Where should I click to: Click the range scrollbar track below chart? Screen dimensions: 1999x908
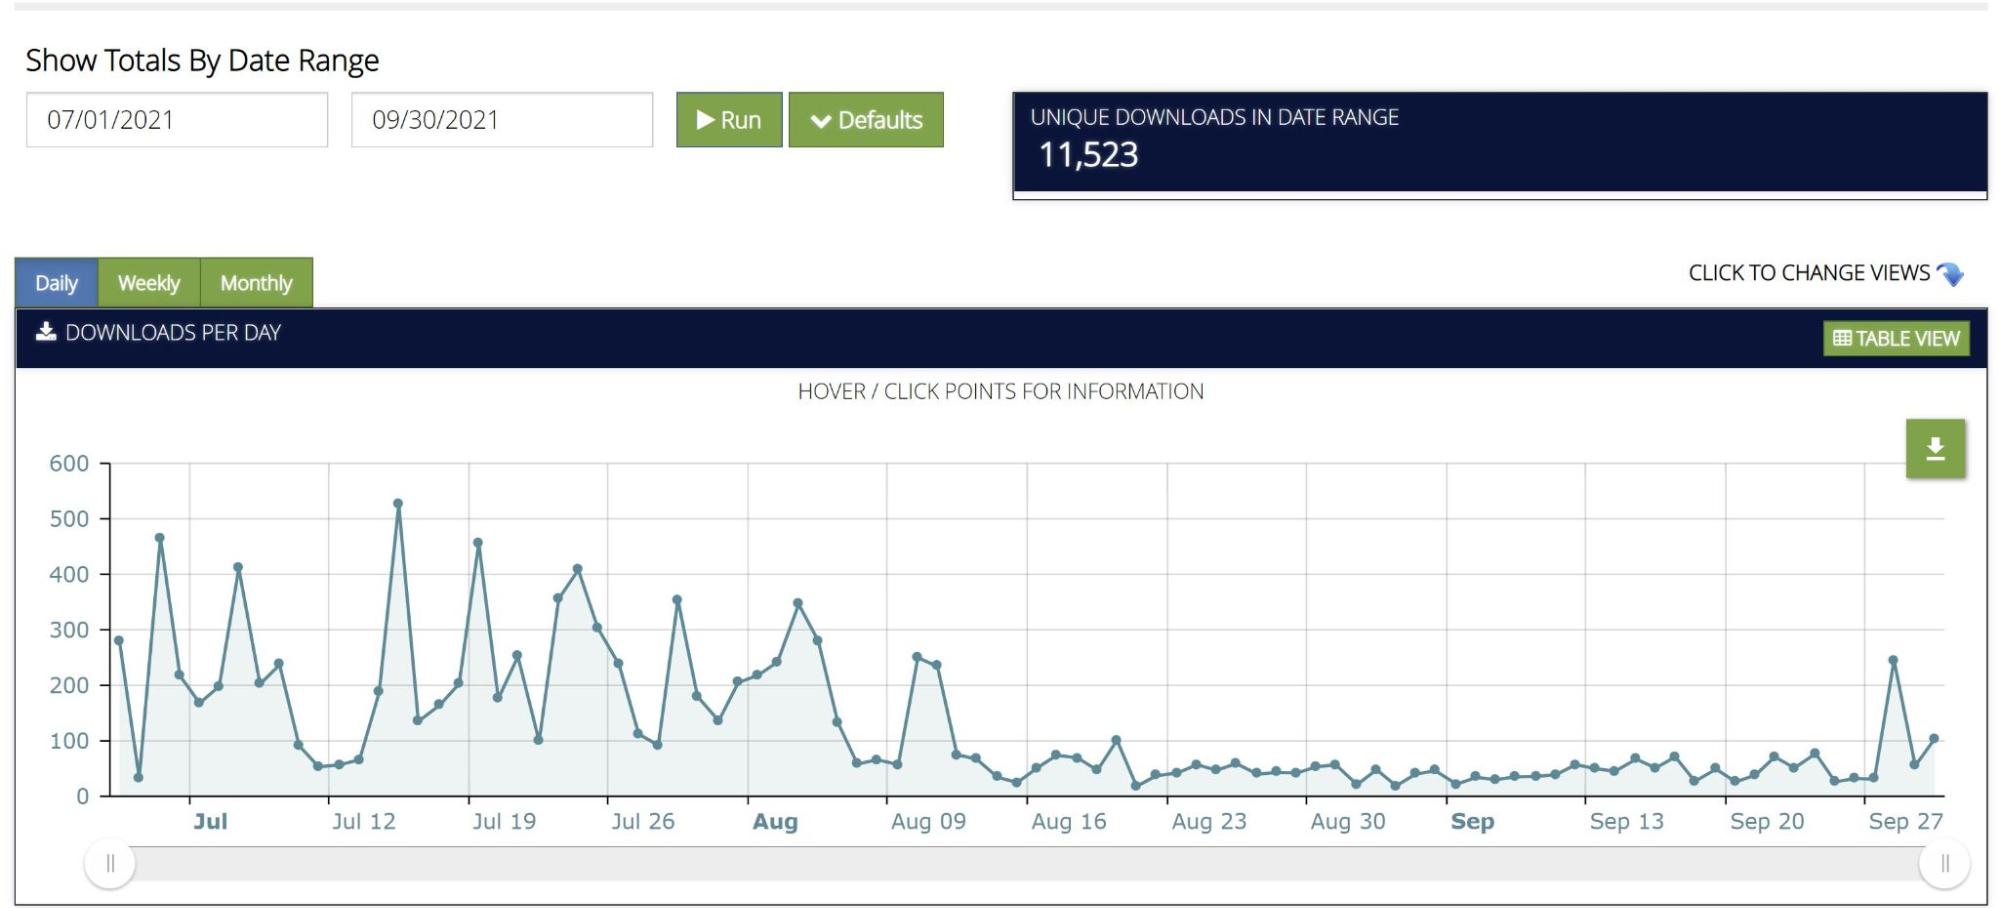[x=1000, y=863]
